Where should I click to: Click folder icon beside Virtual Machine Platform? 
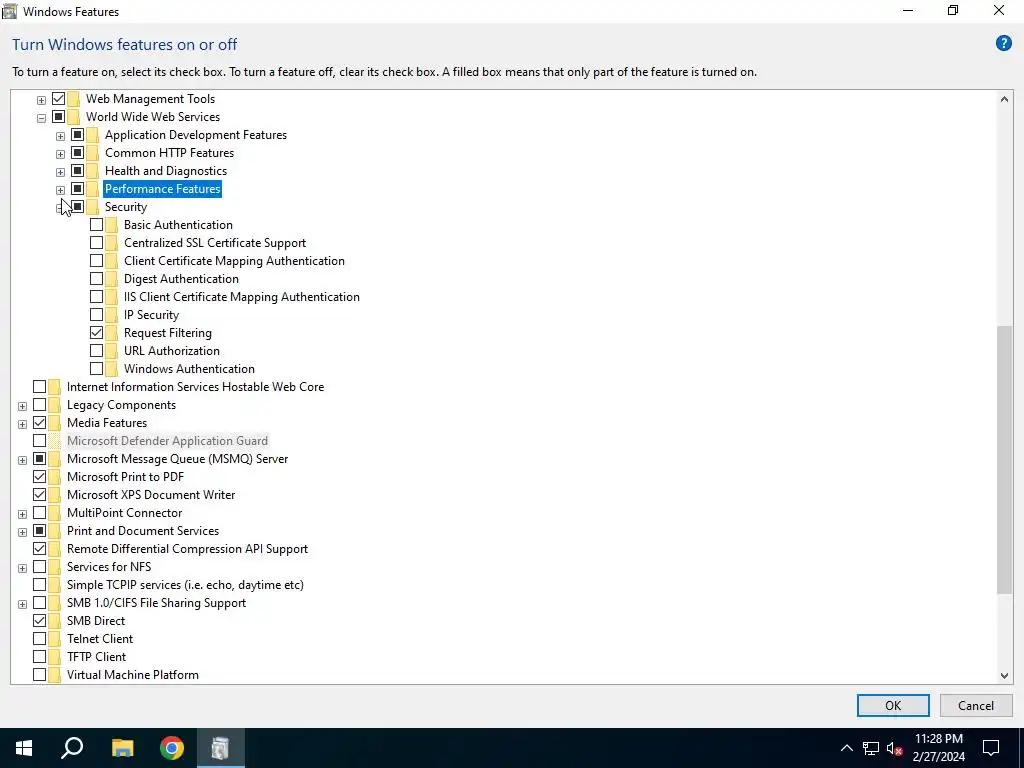(54, 675)
